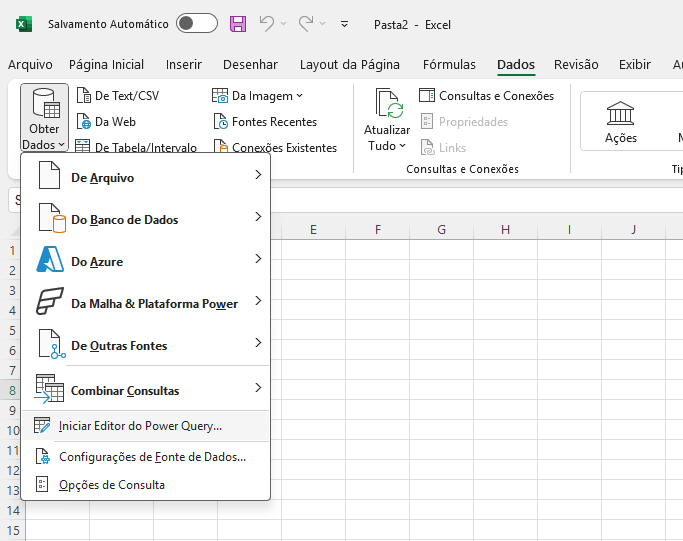
Task: Click the Atualizar Tudo refresh icon
Action: click(x=387, y=105)
